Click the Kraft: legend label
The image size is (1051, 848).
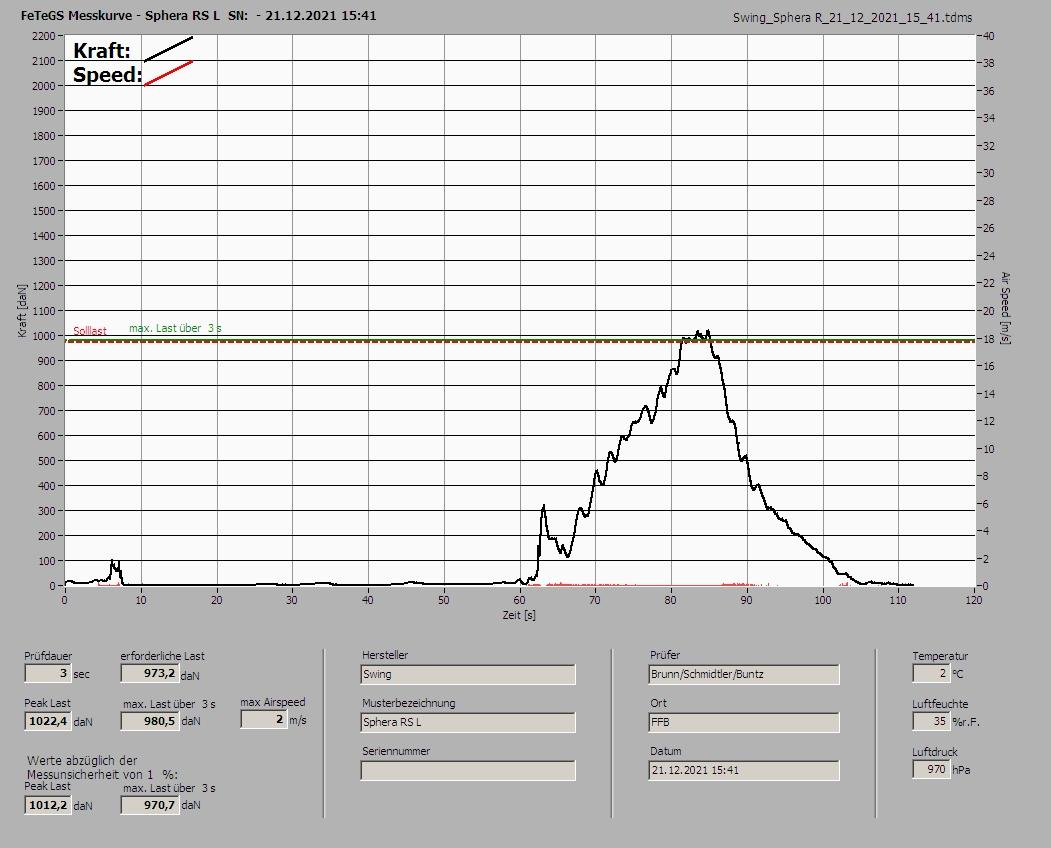pyautogui.click(x=101, y=50)
